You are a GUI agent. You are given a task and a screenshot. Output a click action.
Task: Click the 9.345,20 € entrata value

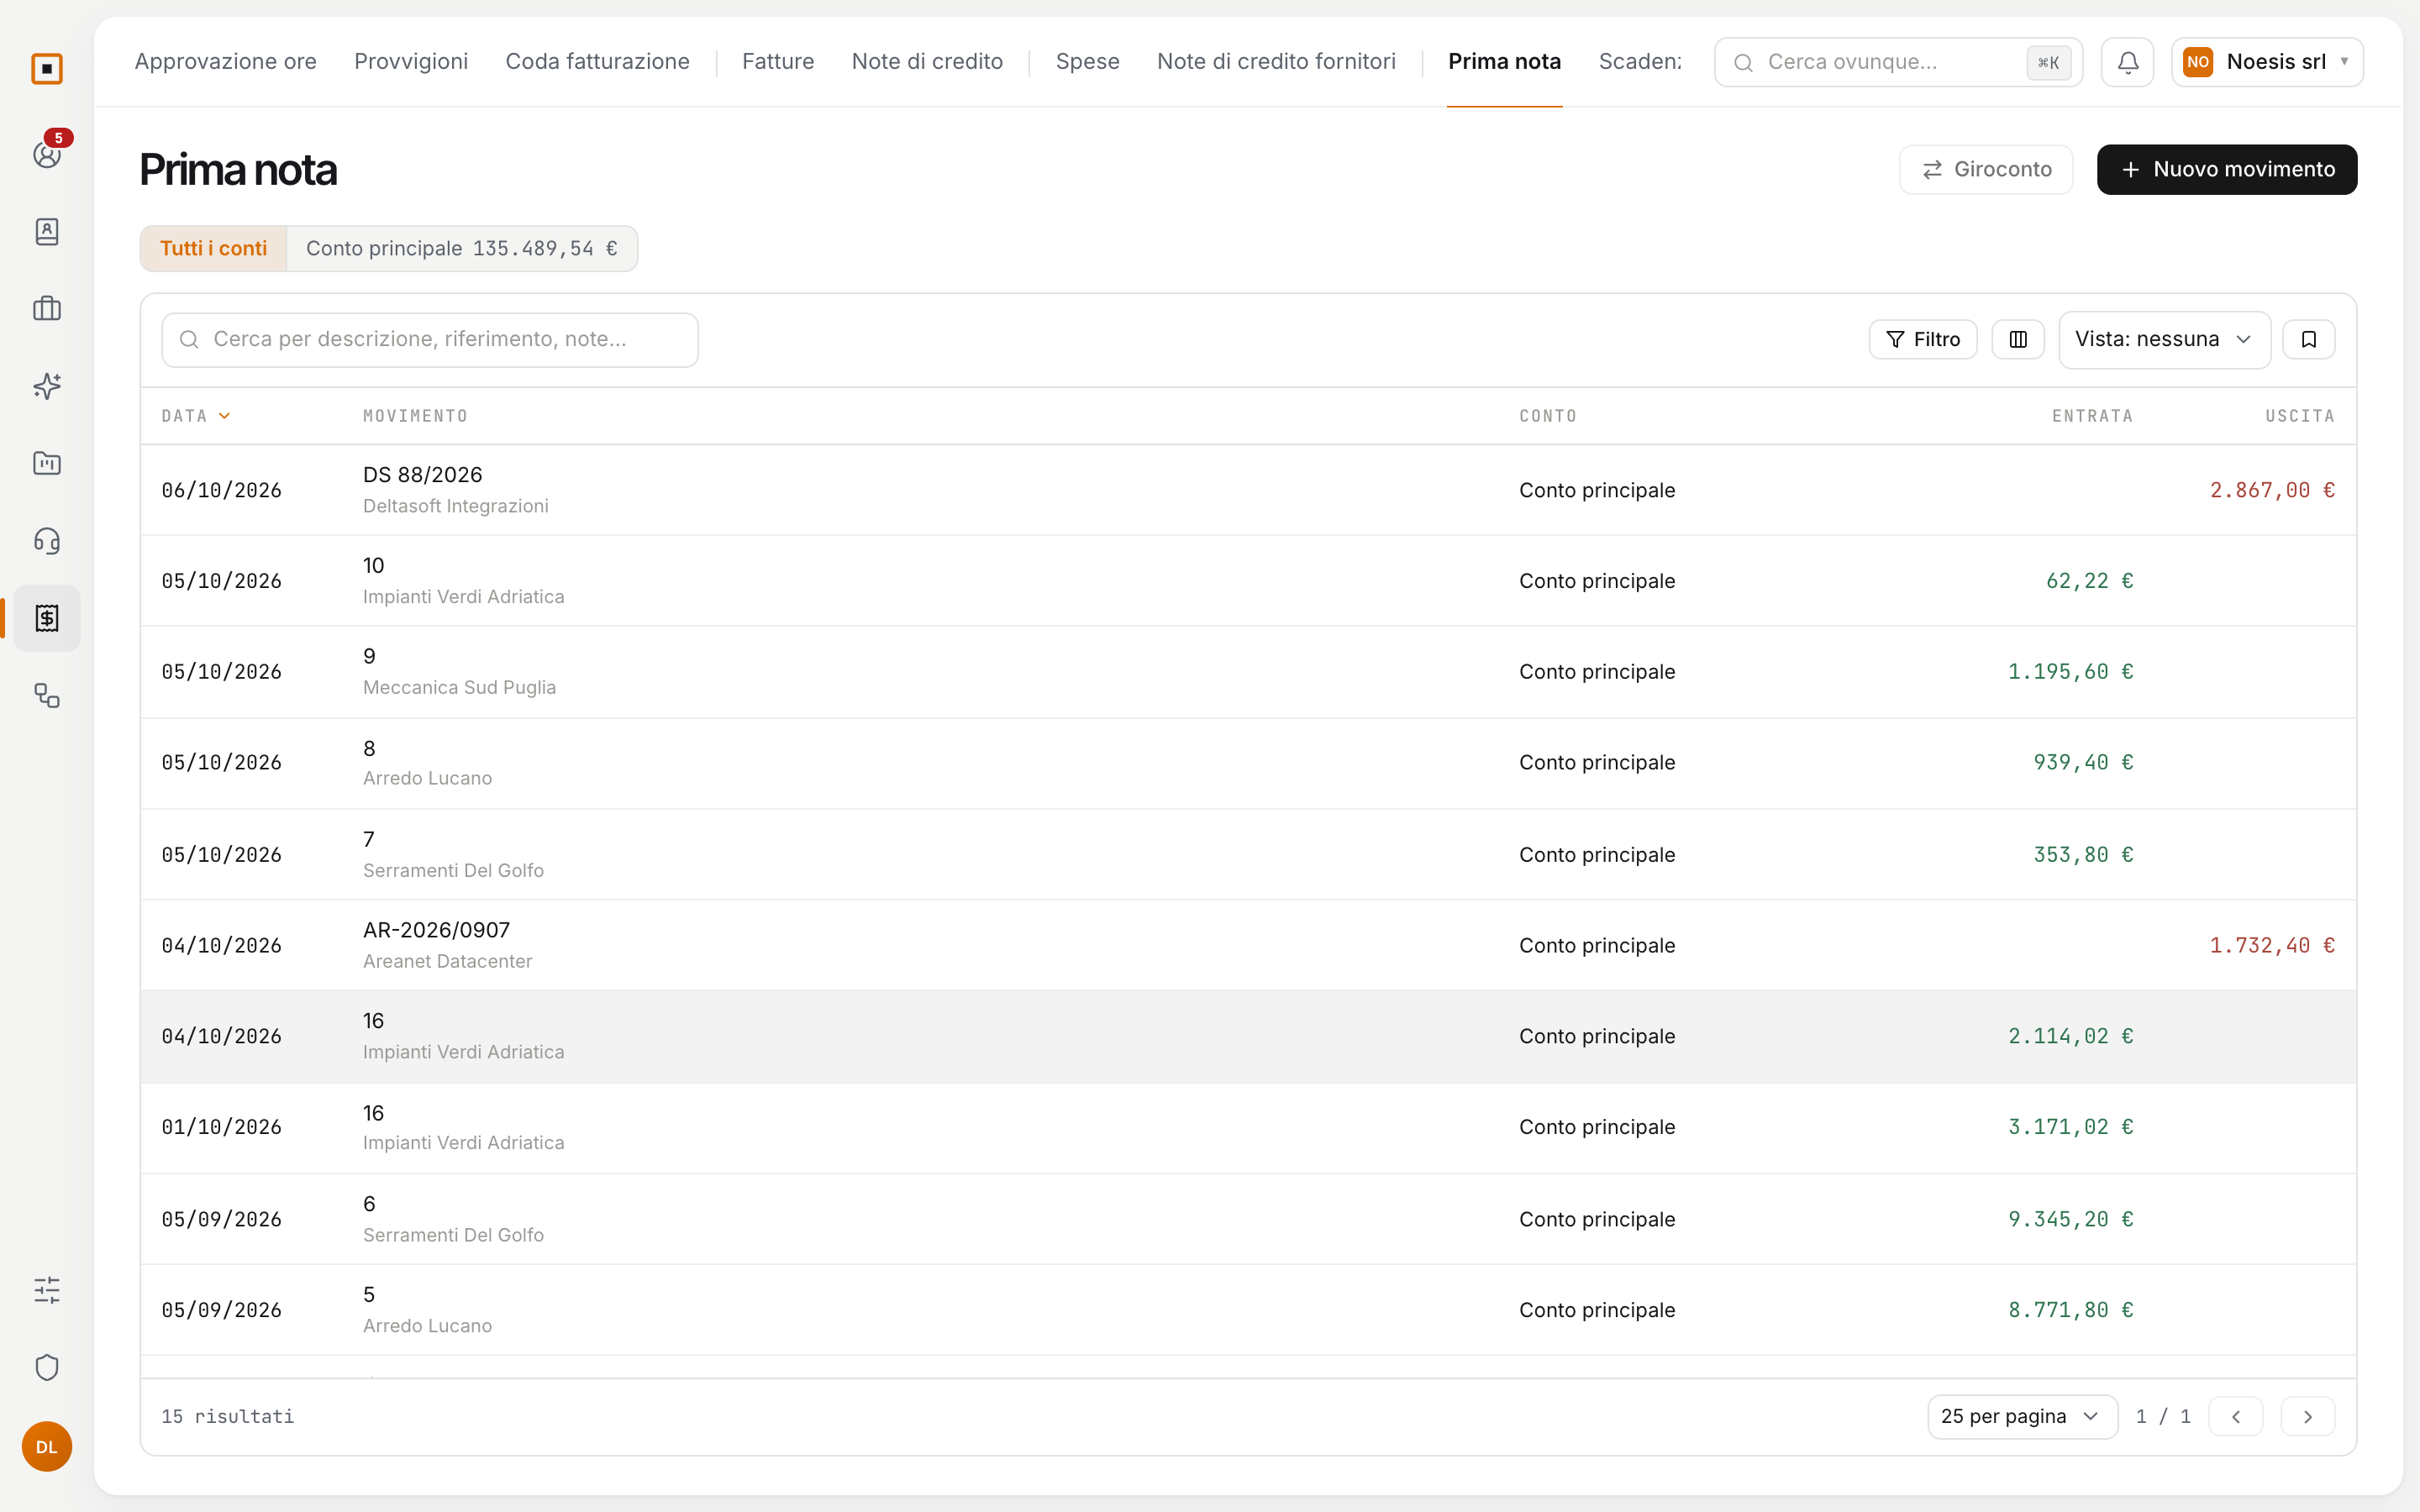coord(2070,1219)
